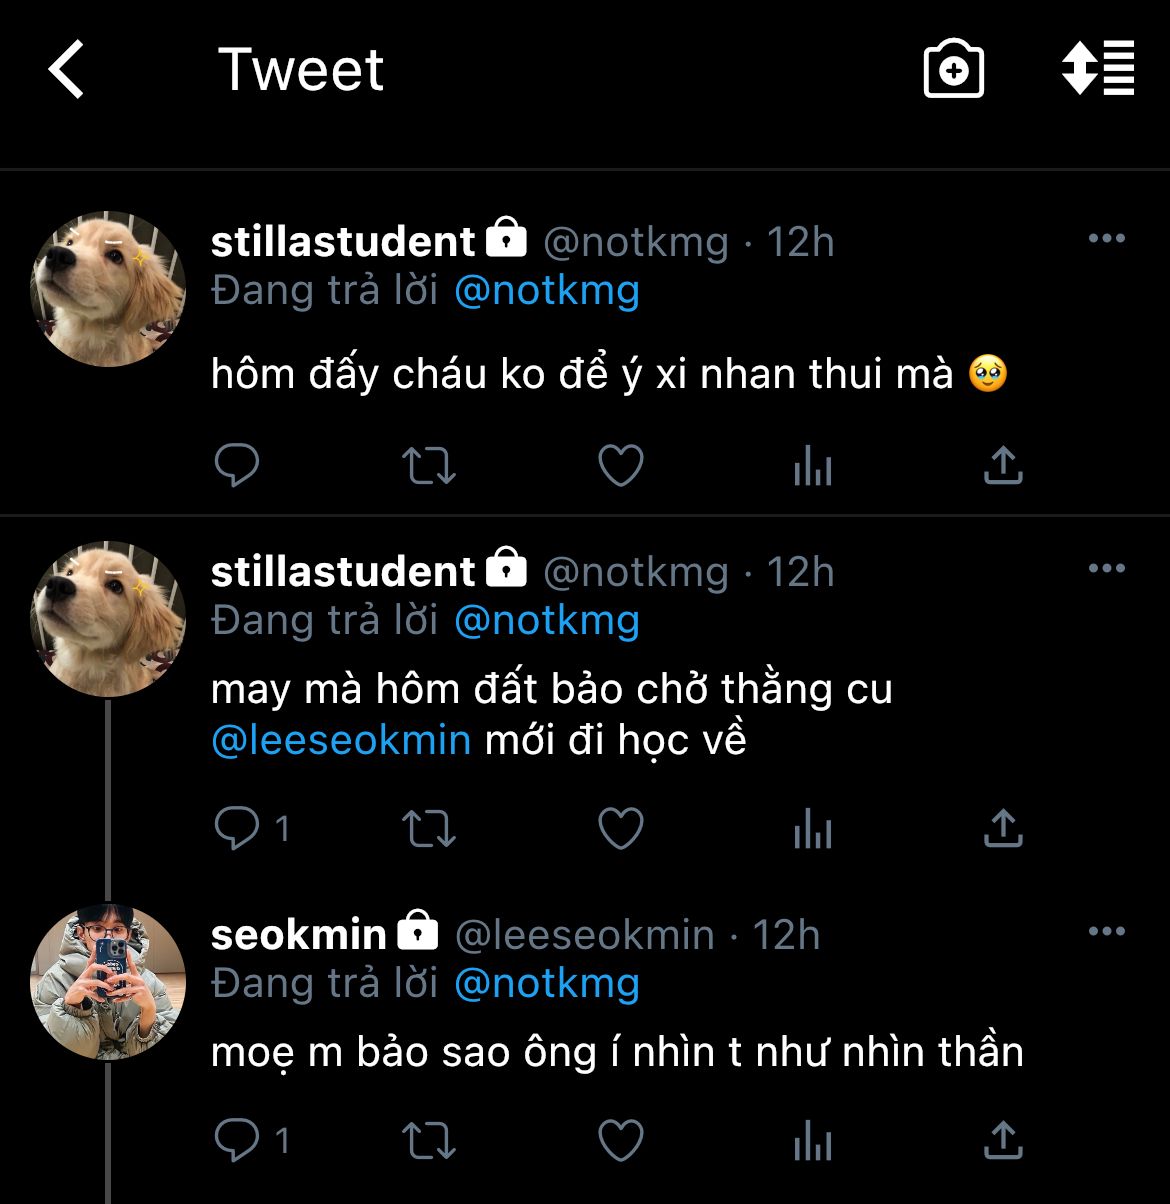This screenshot has height=1204, width=1170.
Task: Share the "hôm đấy cháu" tweet
Action: click(x=1003, y=466)
